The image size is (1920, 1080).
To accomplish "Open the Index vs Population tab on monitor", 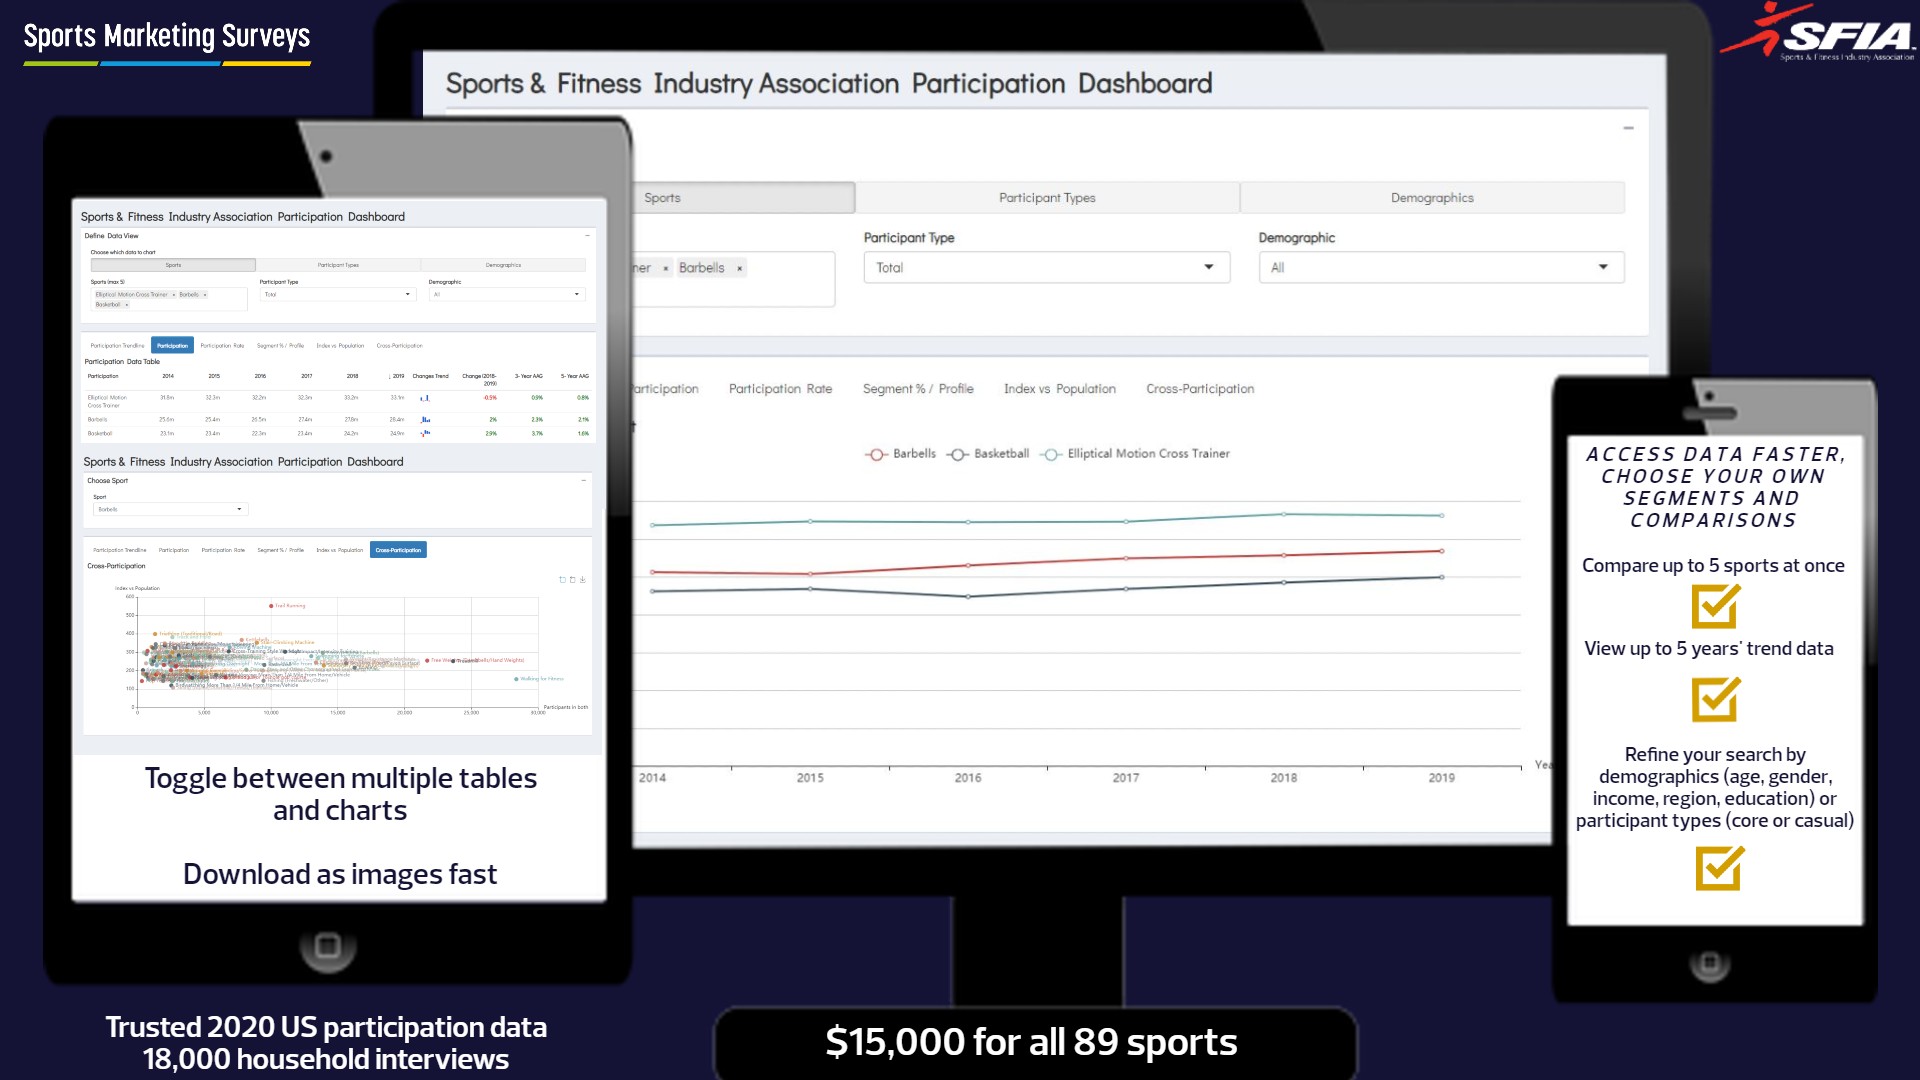I will (x=1060, y=389).
